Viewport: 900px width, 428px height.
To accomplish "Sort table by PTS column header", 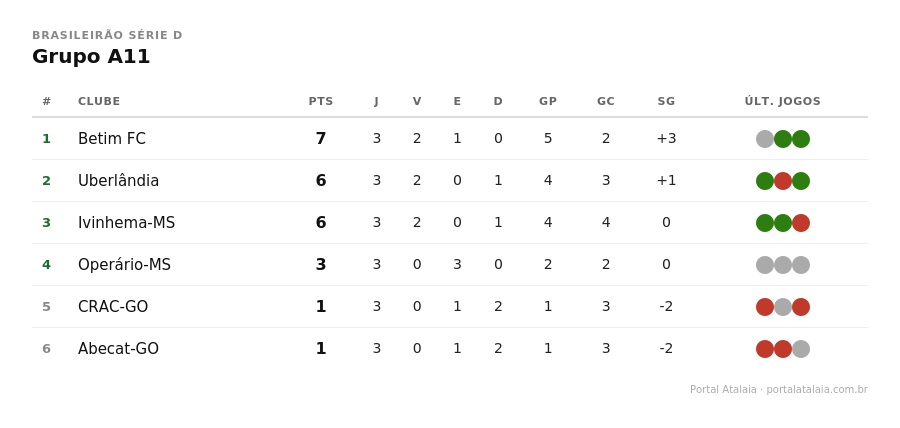I will click(320, 102).
